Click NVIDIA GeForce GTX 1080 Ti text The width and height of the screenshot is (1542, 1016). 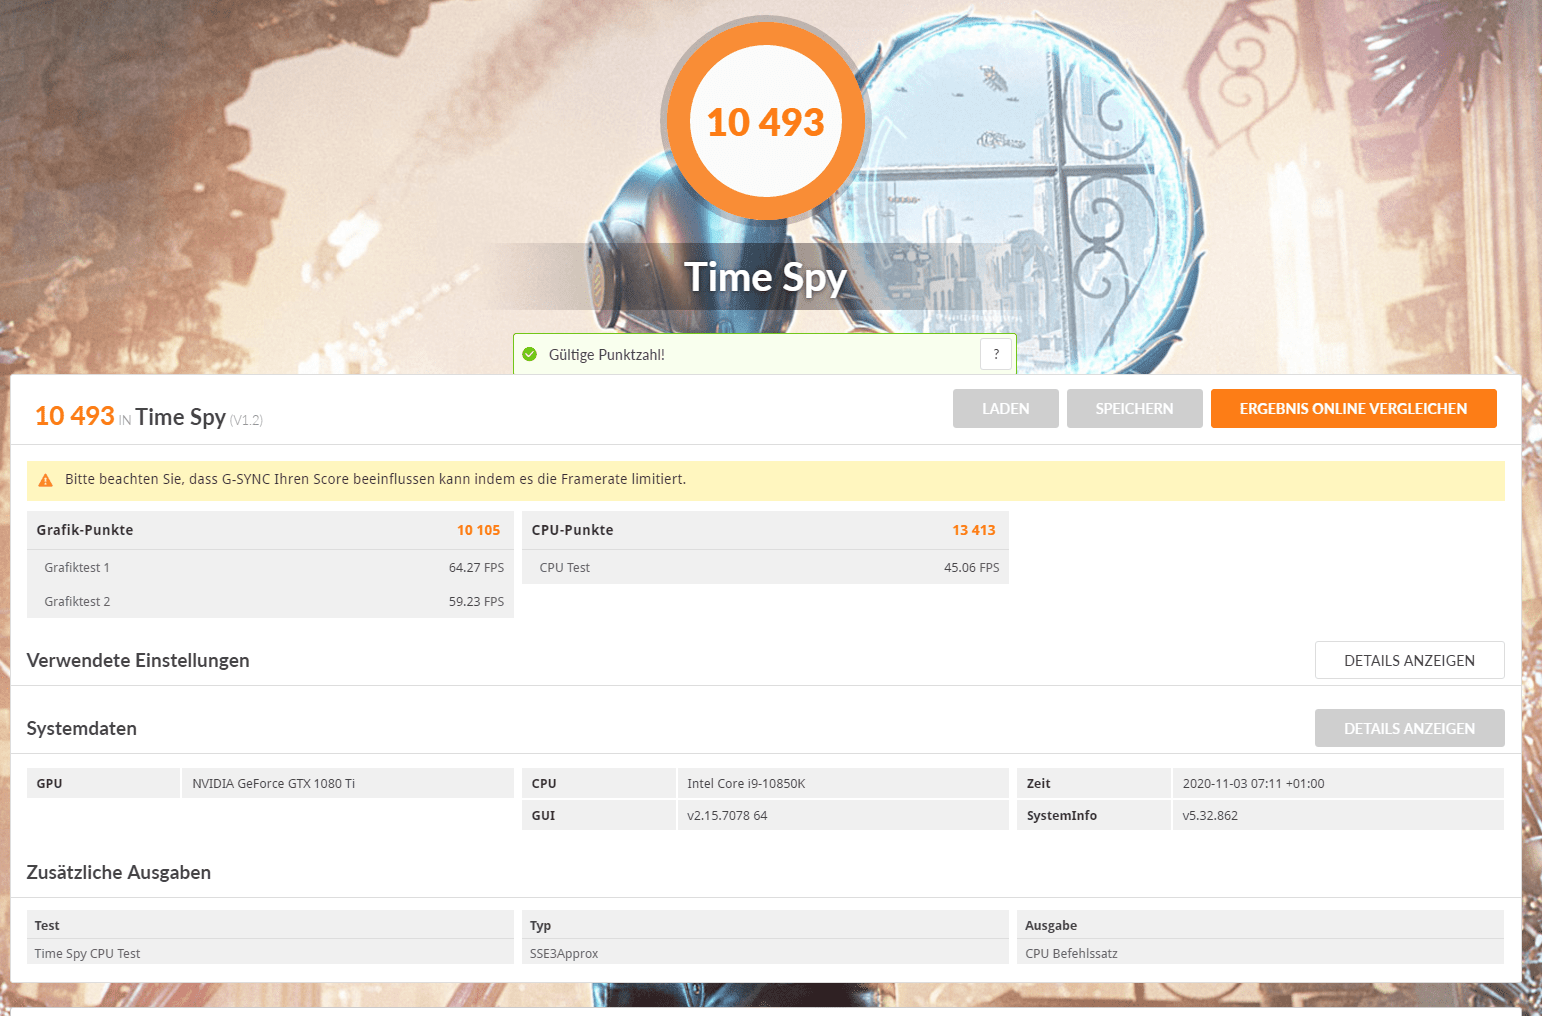[273, 783]
